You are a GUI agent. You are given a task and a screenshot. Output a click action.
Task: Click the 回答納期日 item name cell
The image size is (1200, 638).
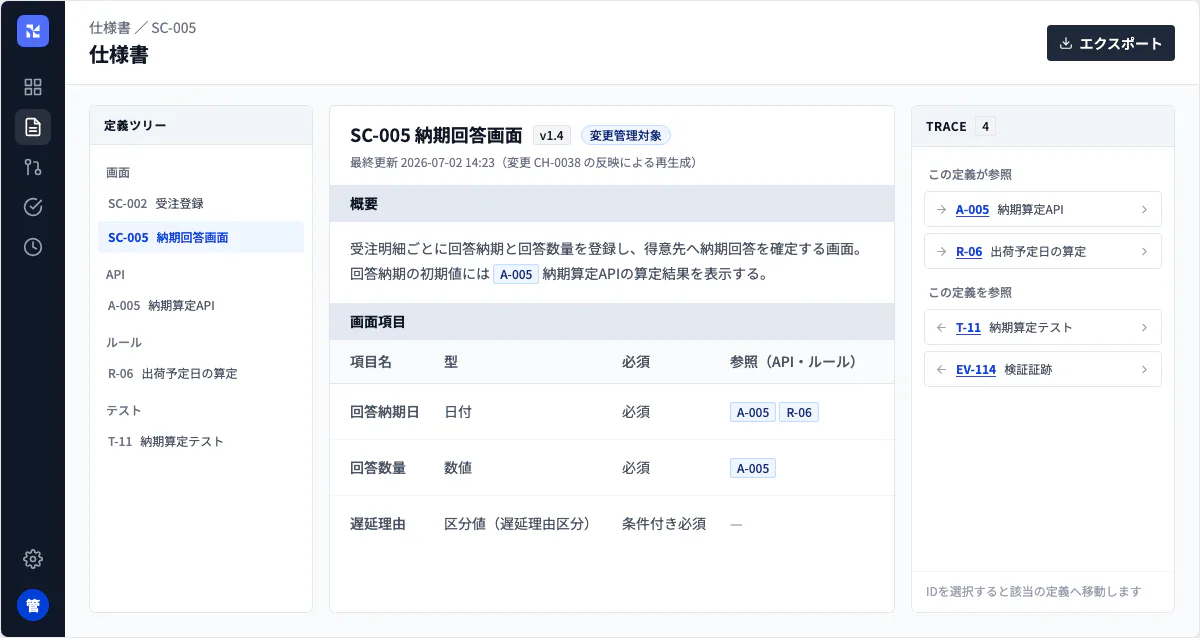click(384, 412)
